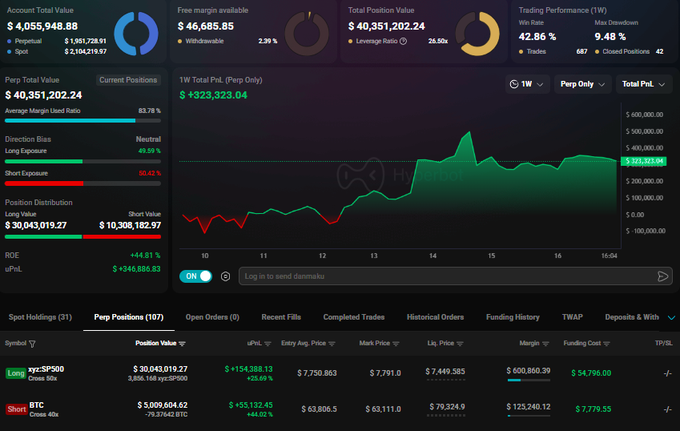Image resolution: width=680 pixels, height=431 pixels.
Task: Open the Deposits & With tab
Action: (x=632, y=317)
